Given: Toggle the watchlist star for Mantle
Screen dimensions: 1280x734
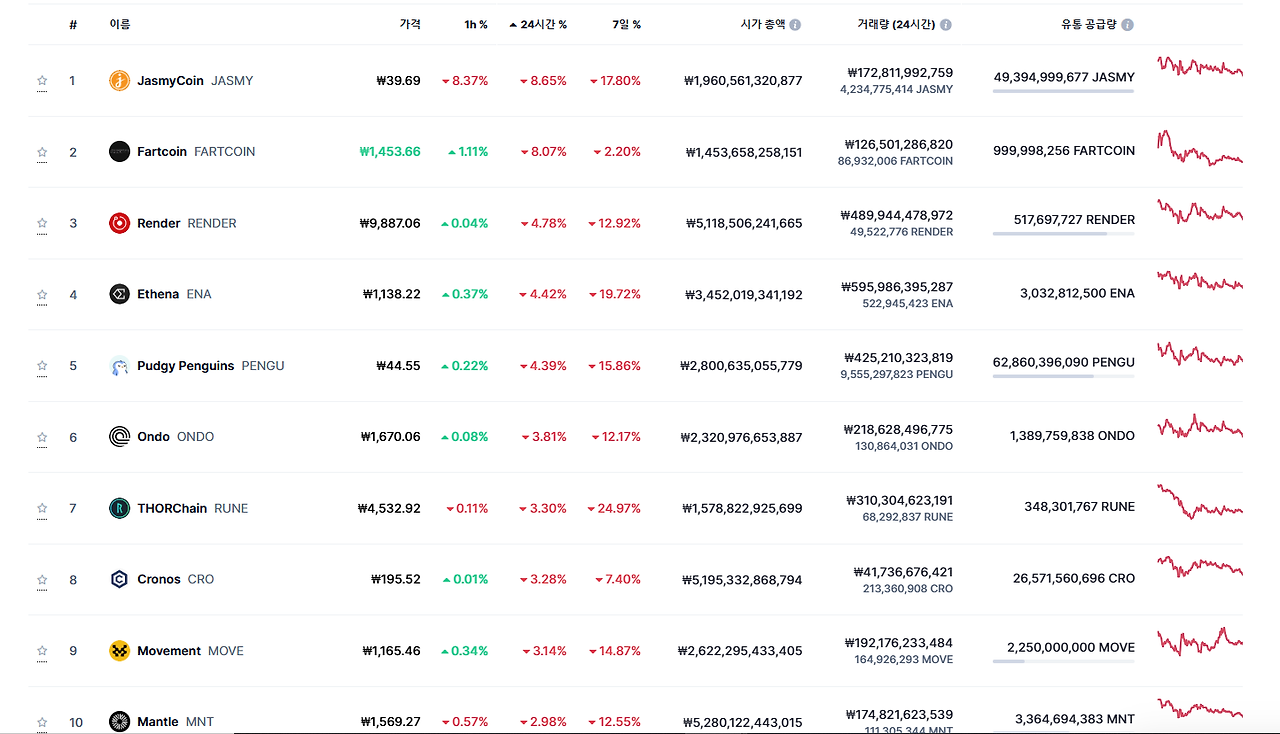Looking at the screenshot, I should click(x=42, y=722).
